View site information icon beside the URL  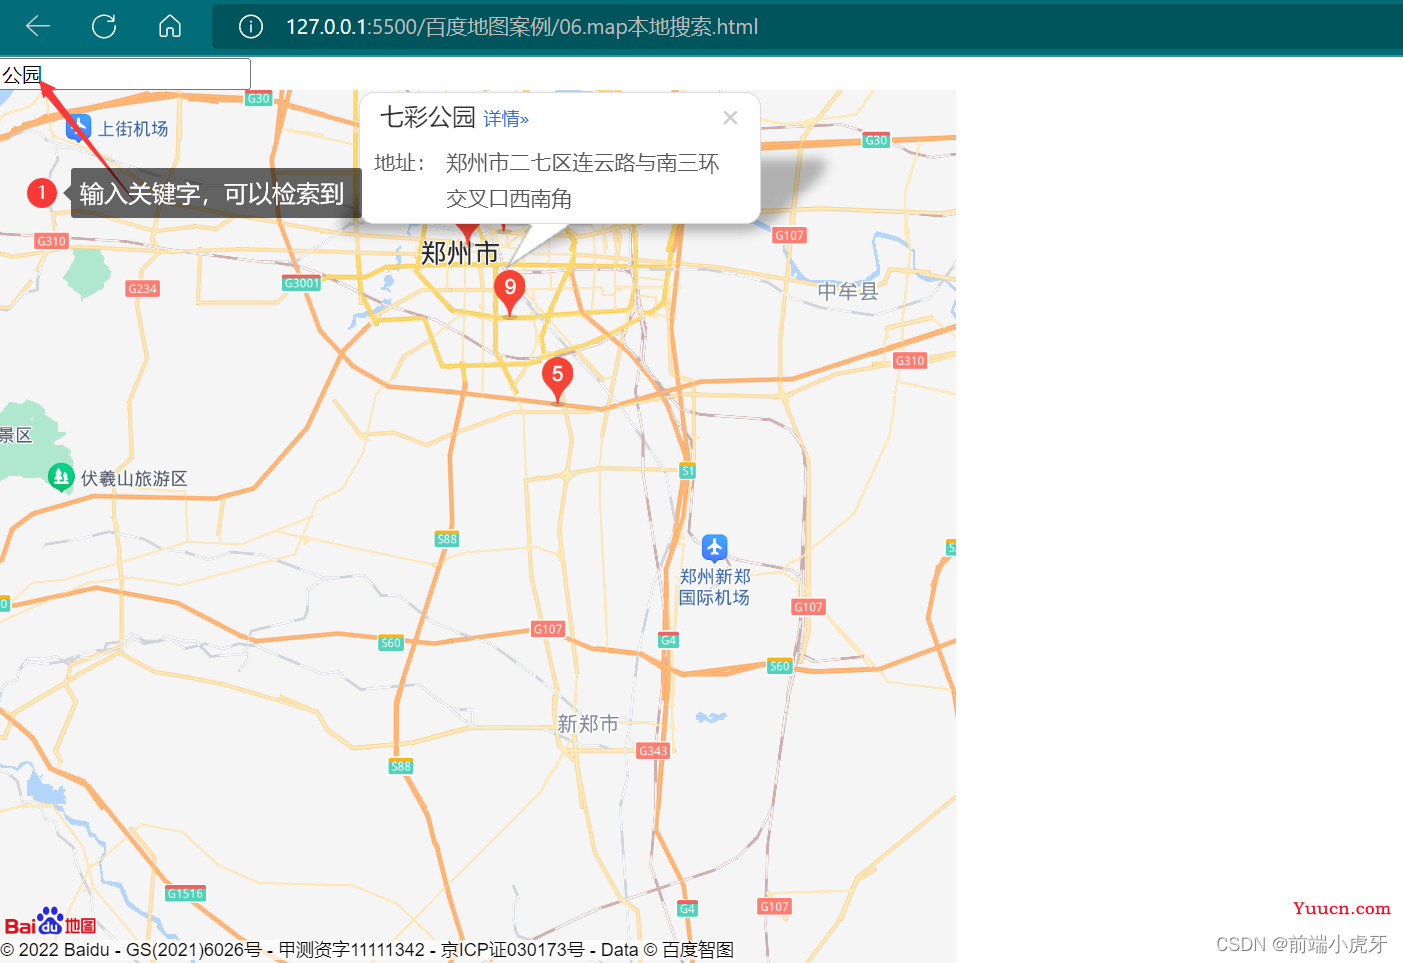coord(251,27)
